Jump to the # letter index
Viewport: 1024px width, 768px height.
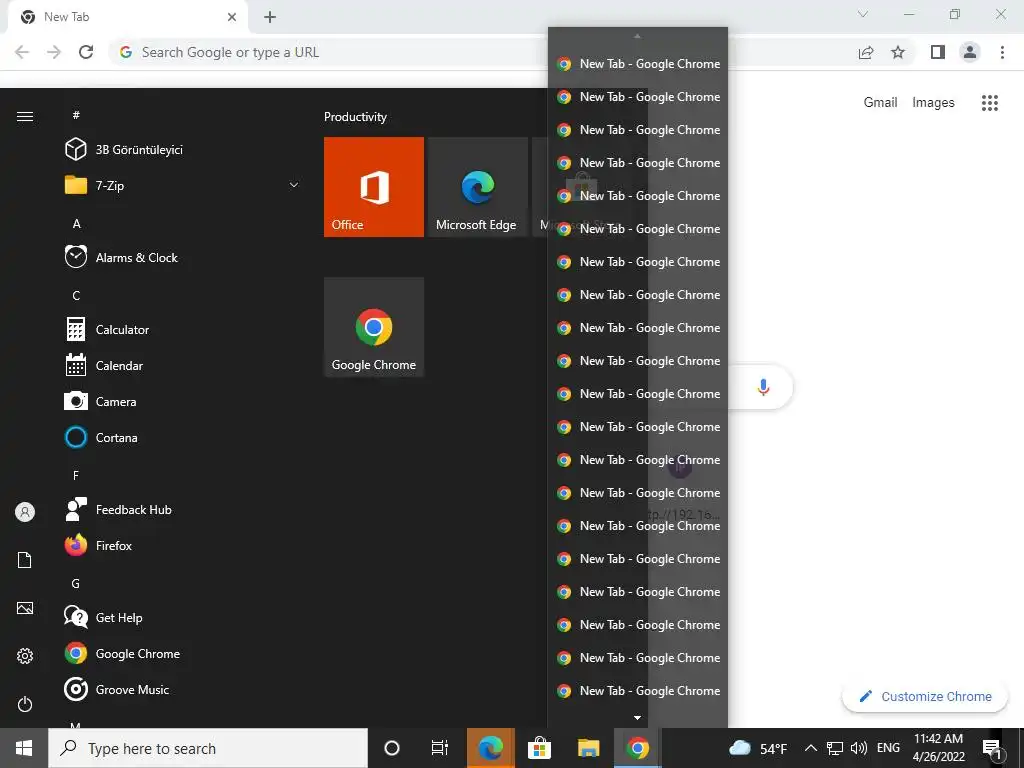coord(76,115)
